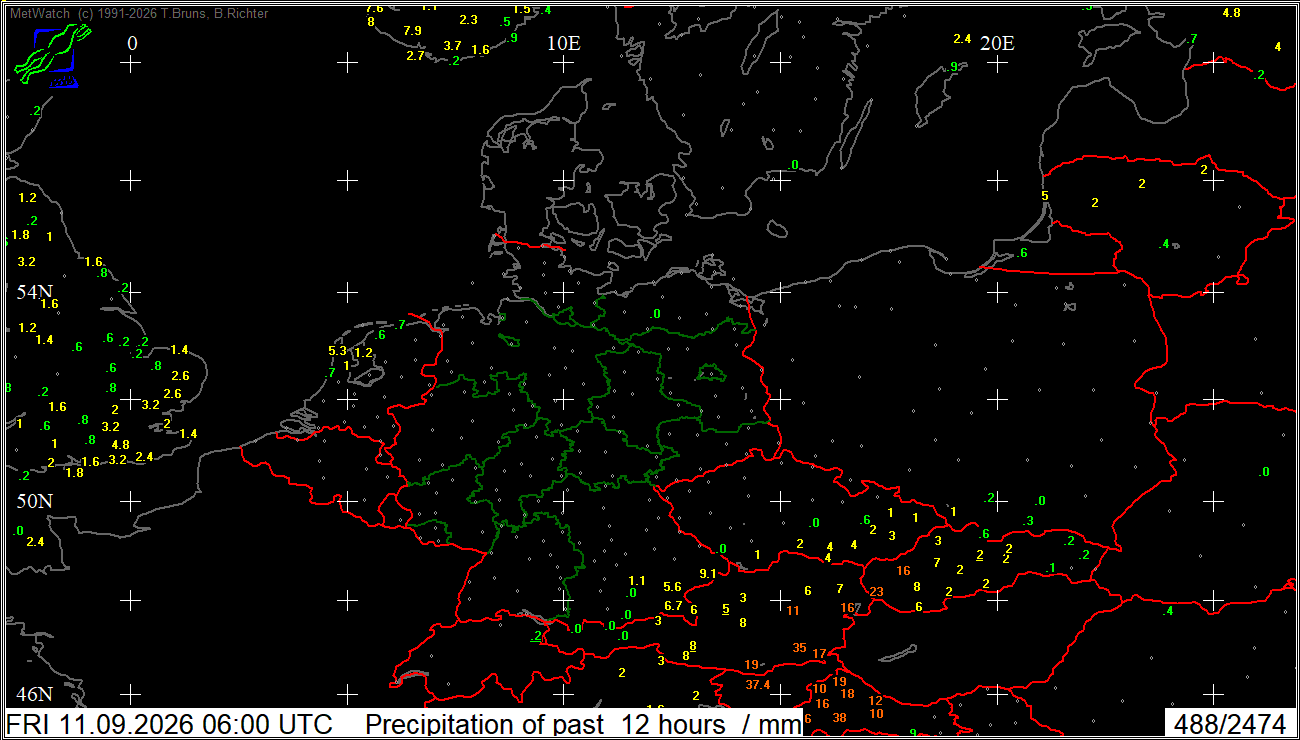Viewport: 1300px width, 740px height.
Task: Select the 20E longitude label
Action: [996, 43]
